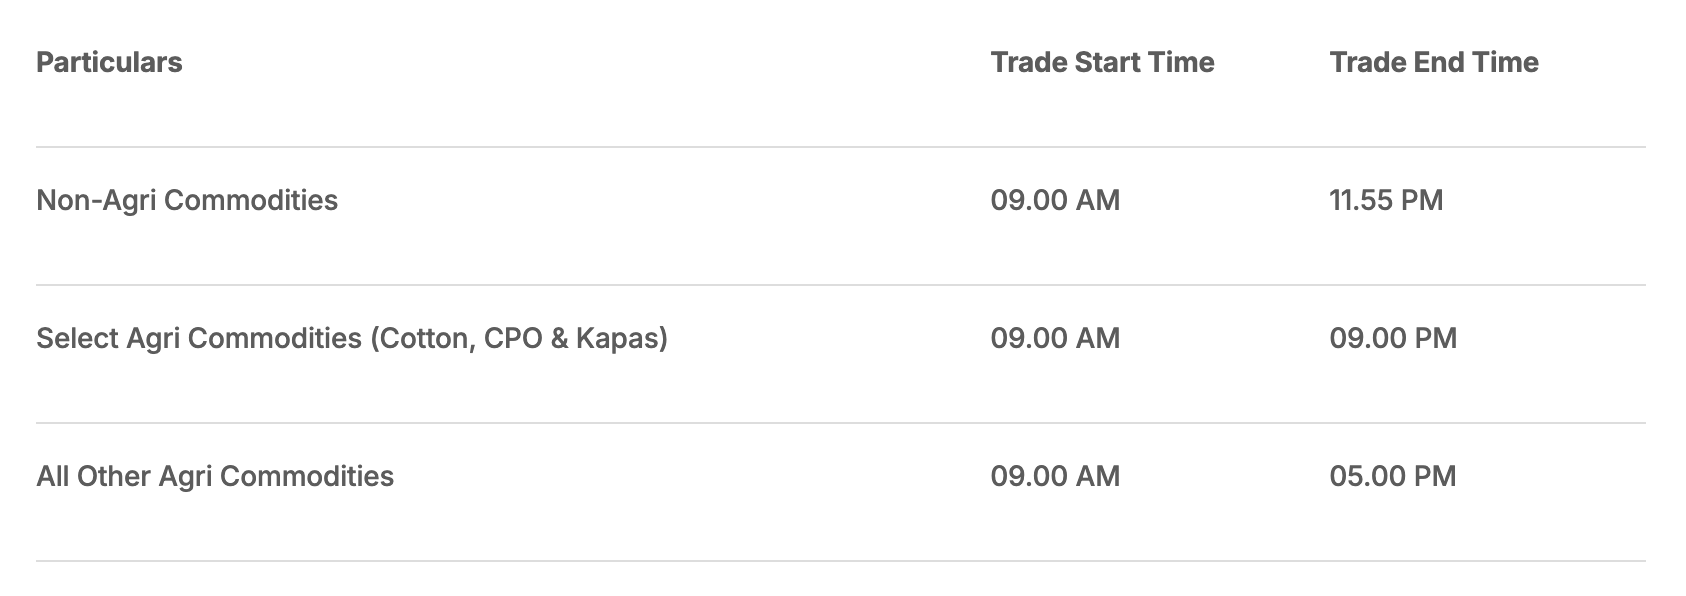Click the ampersand between CPO and Kapas

(x=559, y=339)
